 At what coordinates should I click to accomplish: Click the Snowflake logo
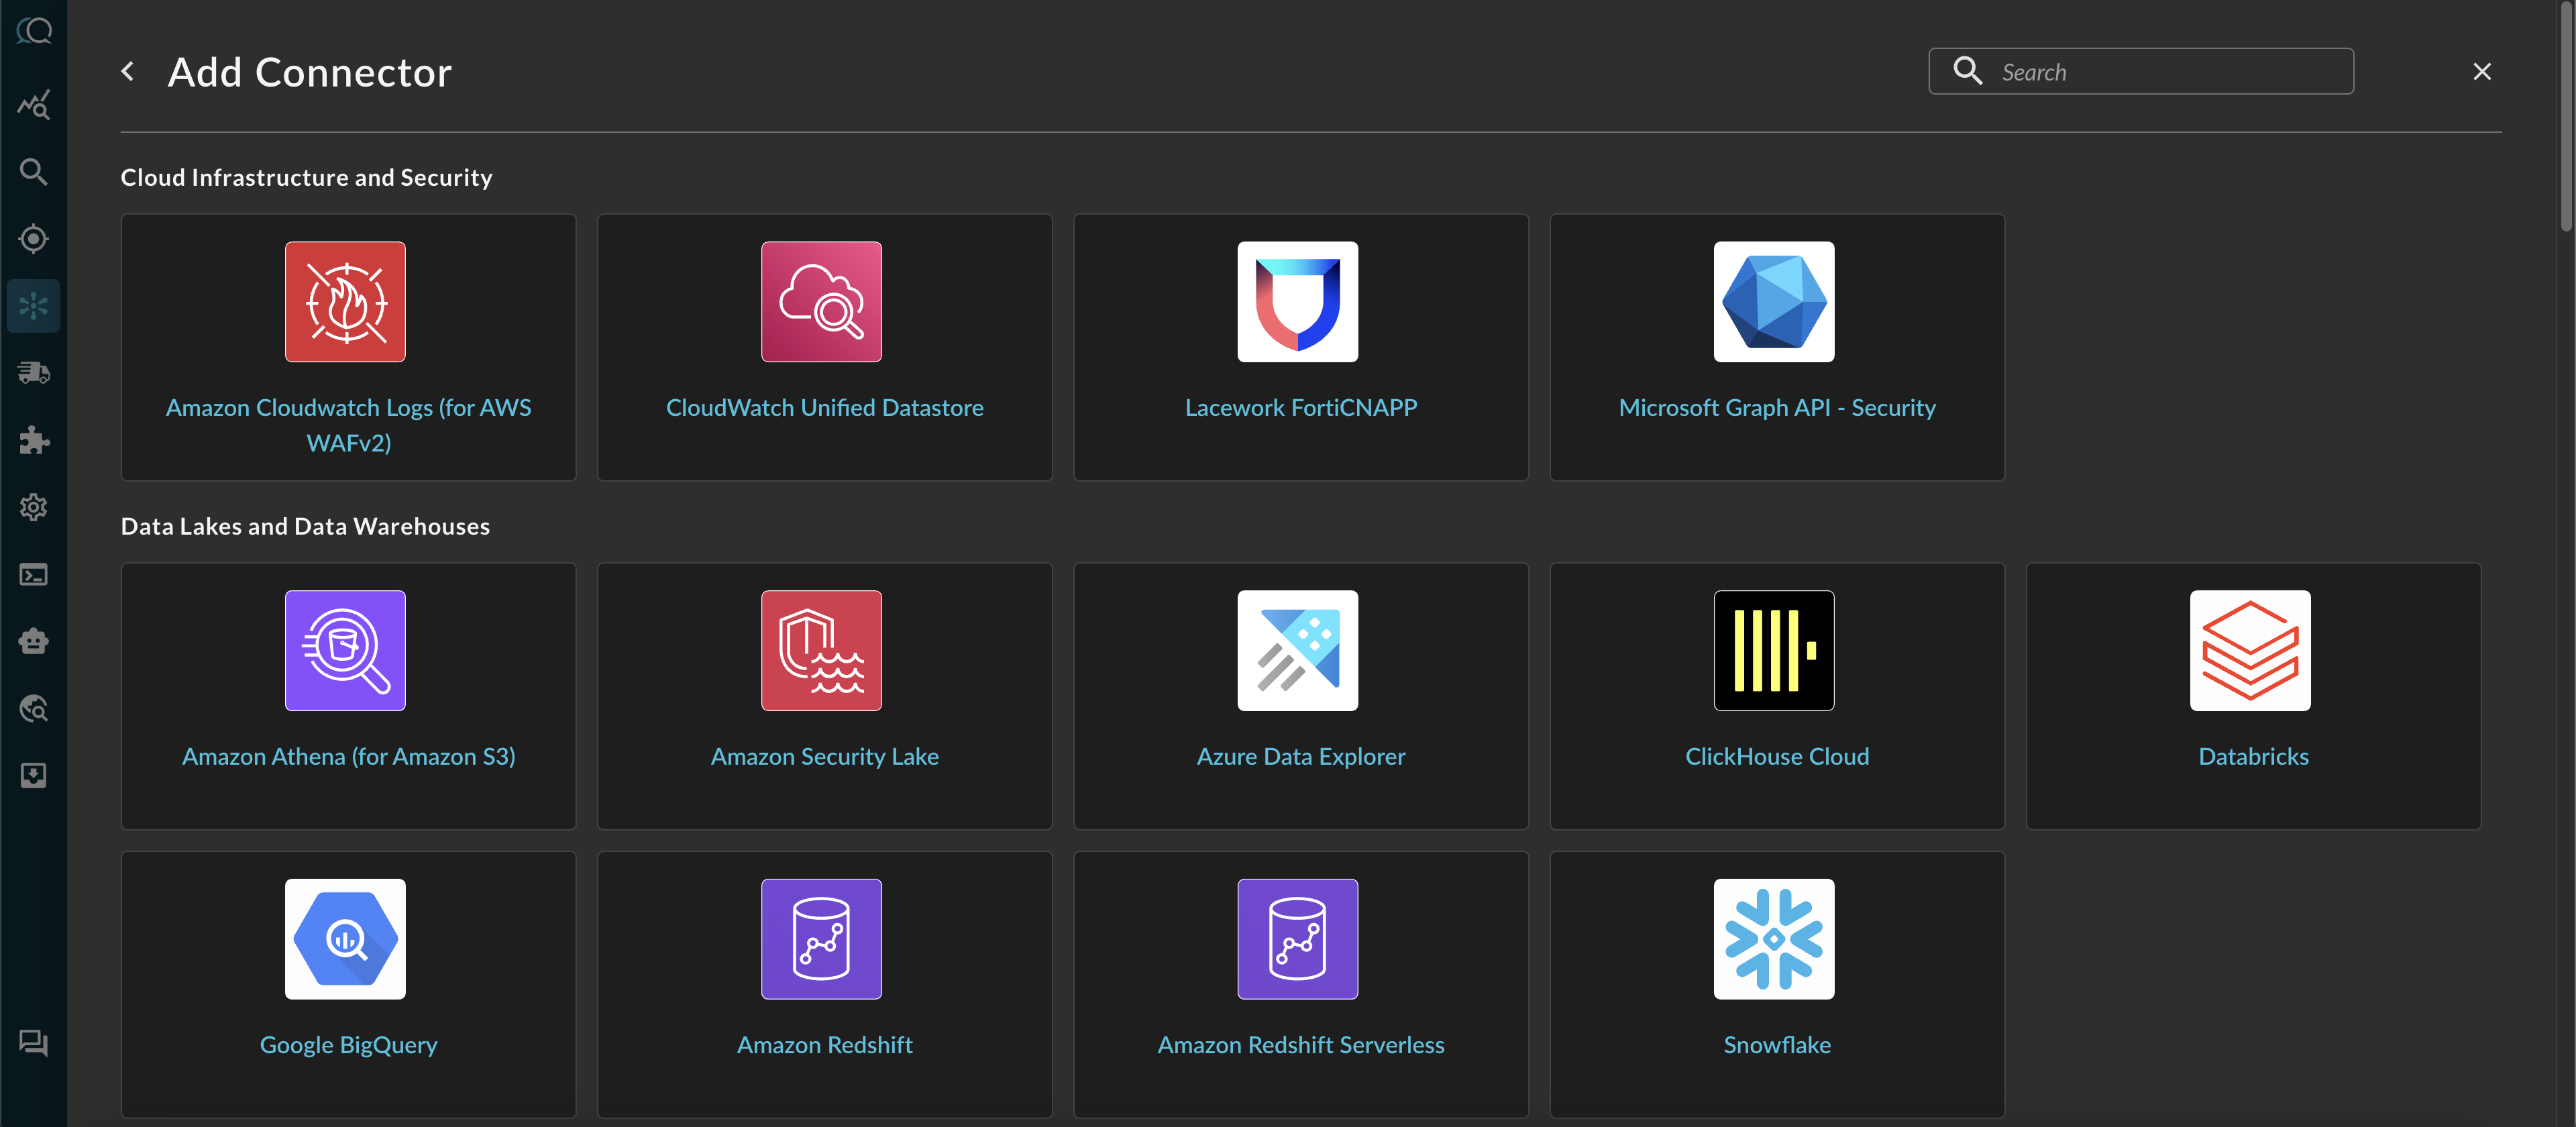coord(1774,939)
